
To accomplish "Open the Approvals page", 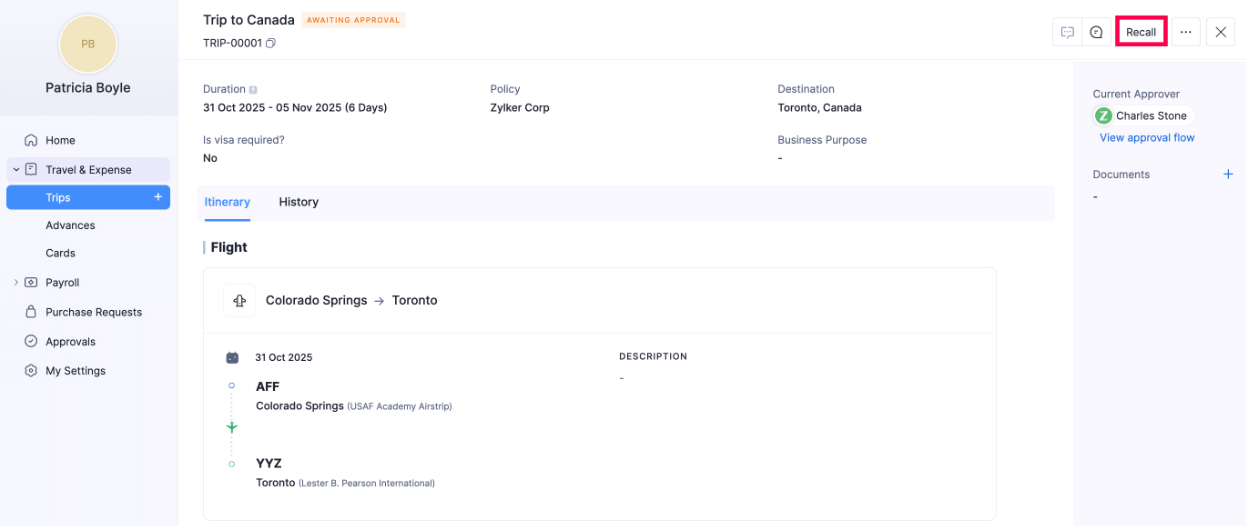I will click(70, 341).
